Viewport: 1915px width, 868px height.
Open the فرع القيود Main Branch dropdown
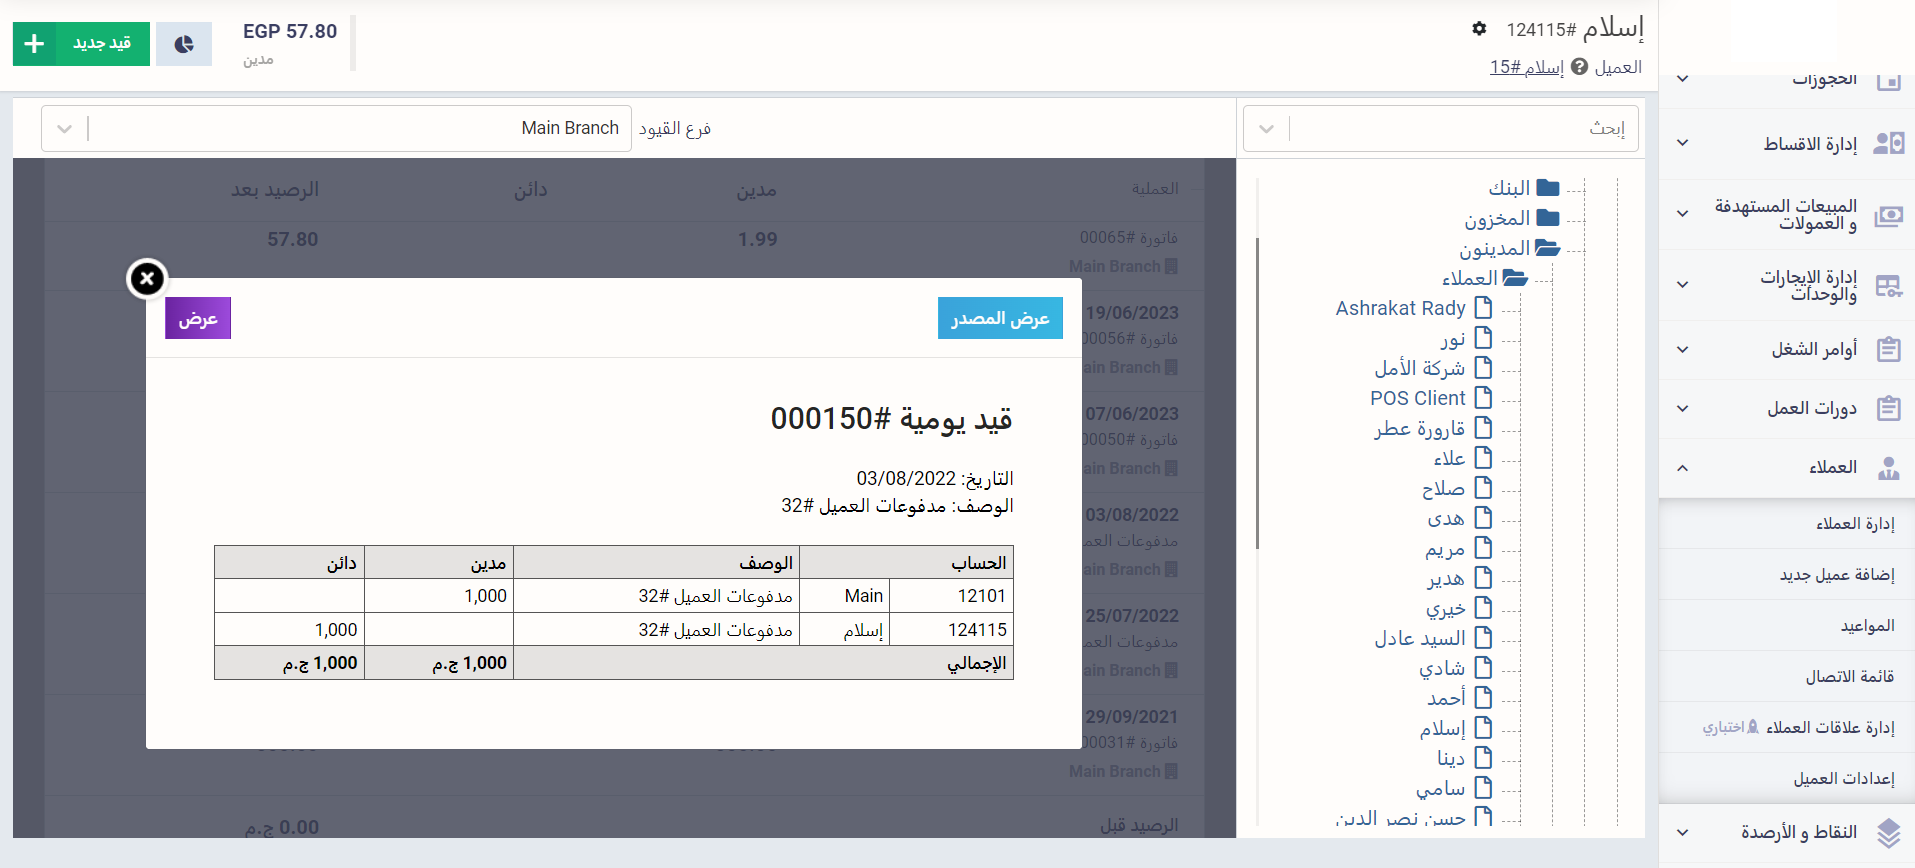tap(65, 129)
